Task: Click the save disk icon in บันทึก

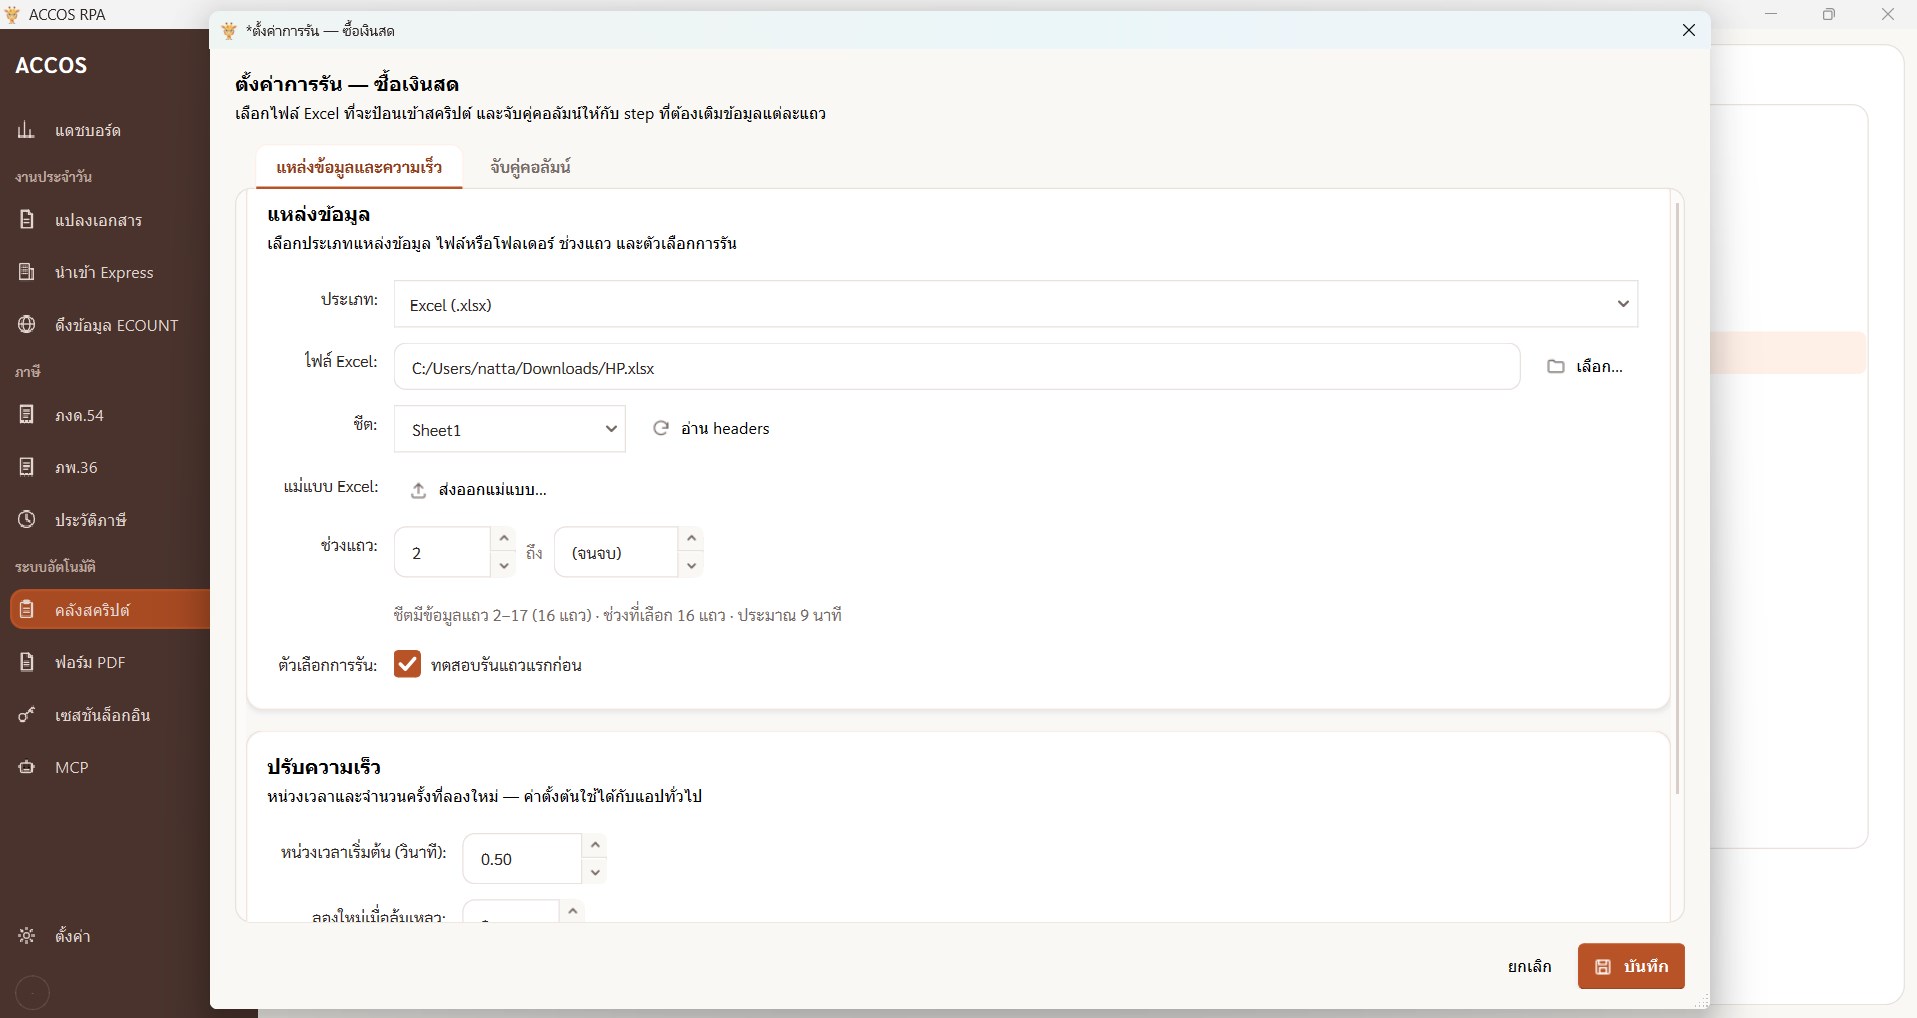Action: 1603,967
